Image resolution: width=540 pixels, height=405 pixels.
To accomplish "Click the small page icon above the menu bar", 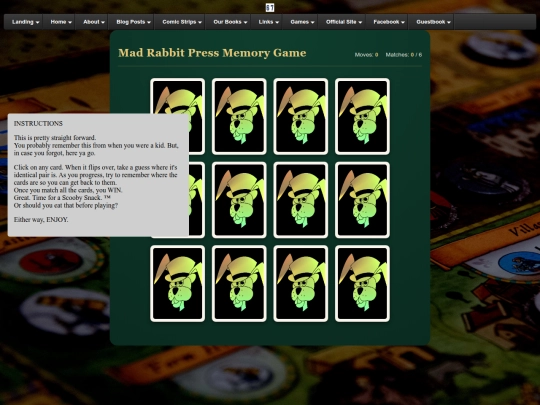I will point(270,7).
